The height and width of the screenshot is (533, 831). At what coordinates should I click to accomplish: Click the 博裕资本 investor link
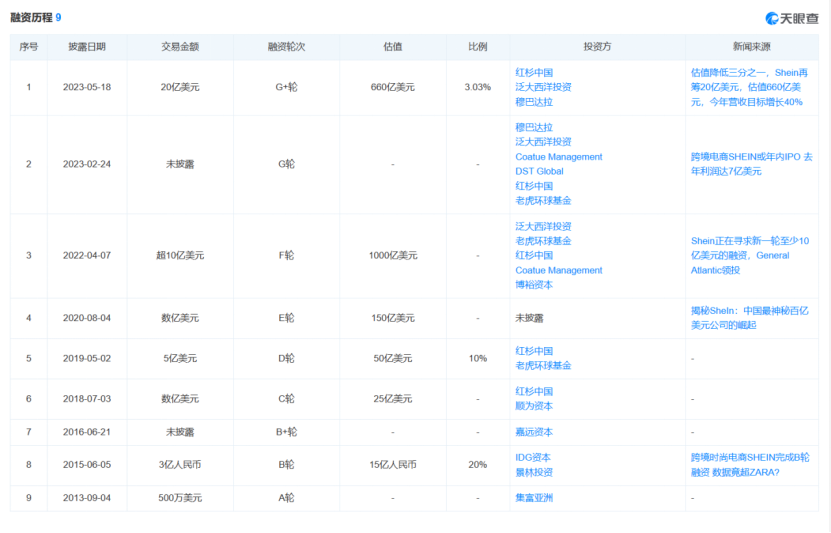point(534,285)
